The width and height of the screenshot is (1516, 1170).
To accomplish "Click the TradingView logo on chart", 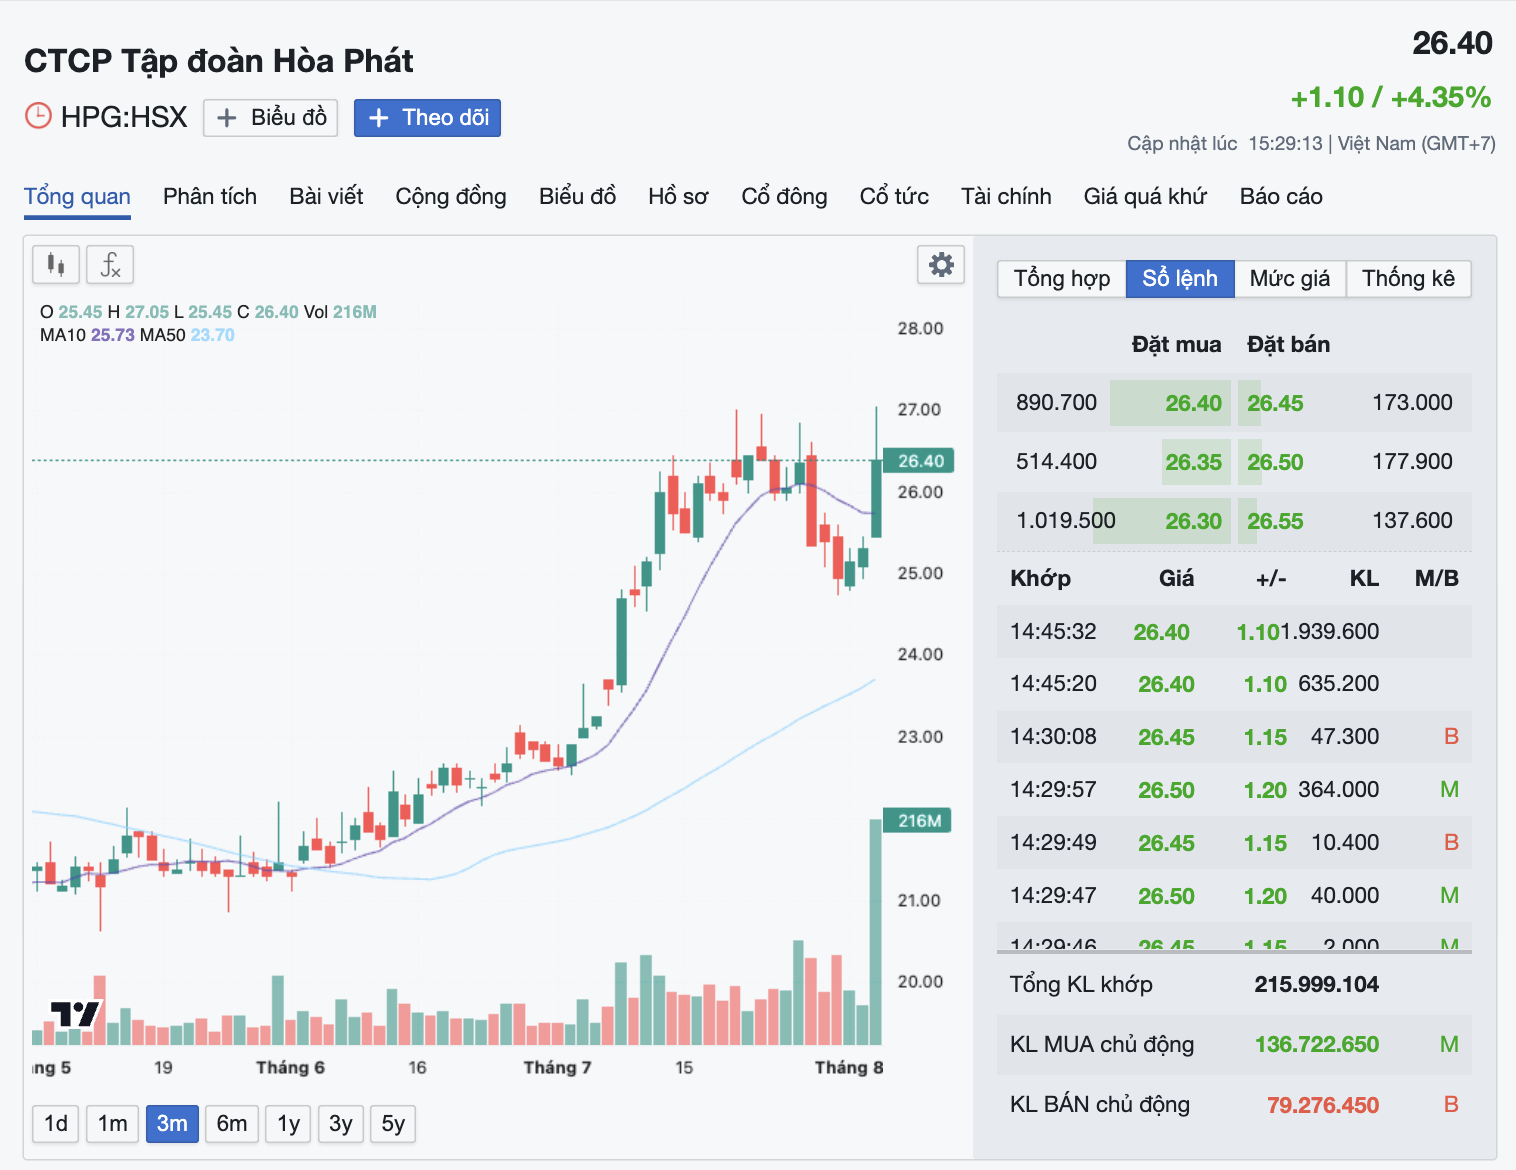I will 76,1014.
